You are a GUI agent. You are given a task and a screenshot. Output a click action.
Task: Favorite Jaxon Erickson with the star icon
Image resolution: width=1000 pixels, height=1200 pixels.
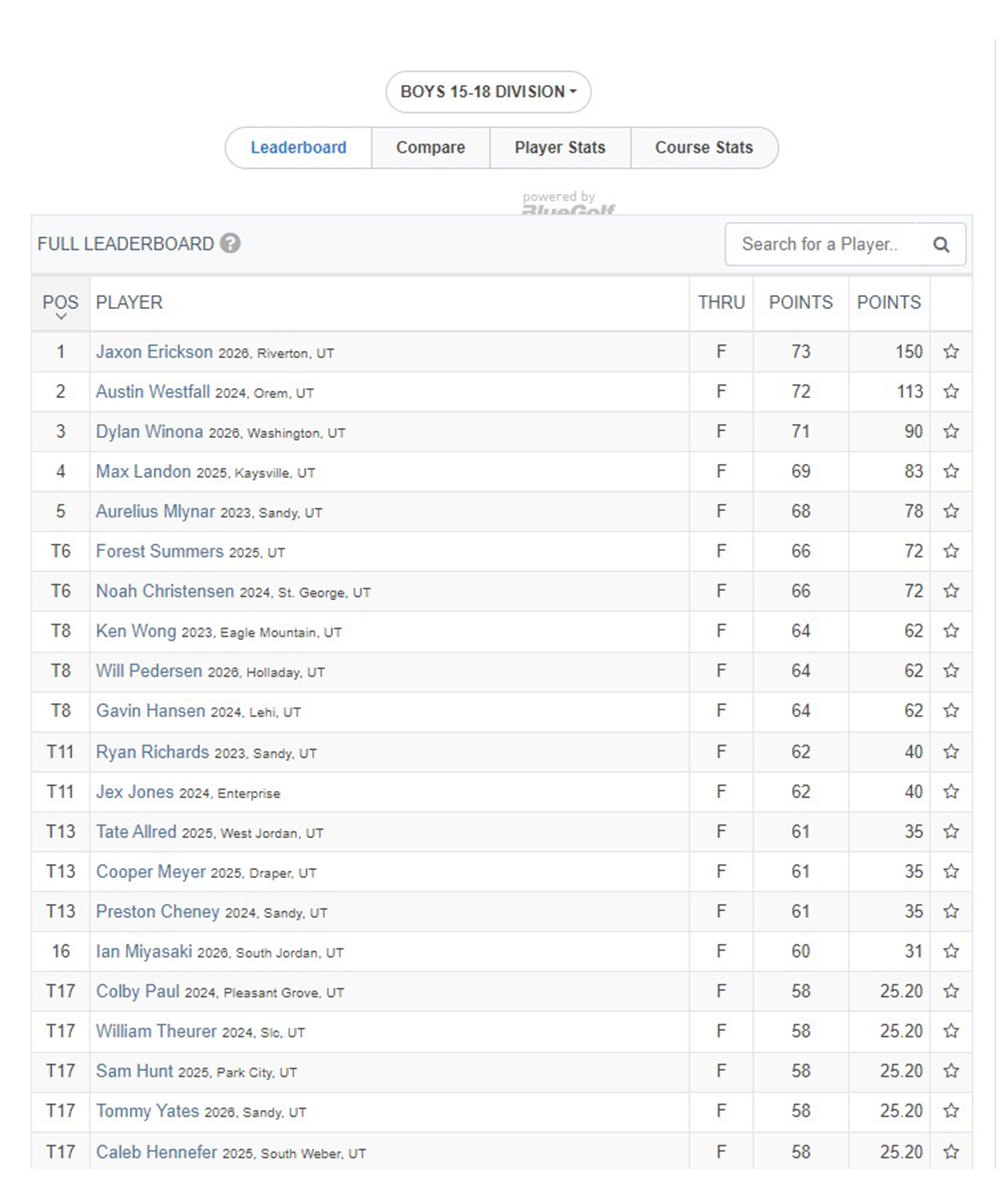pyautogui.click(x=951, y=352)
